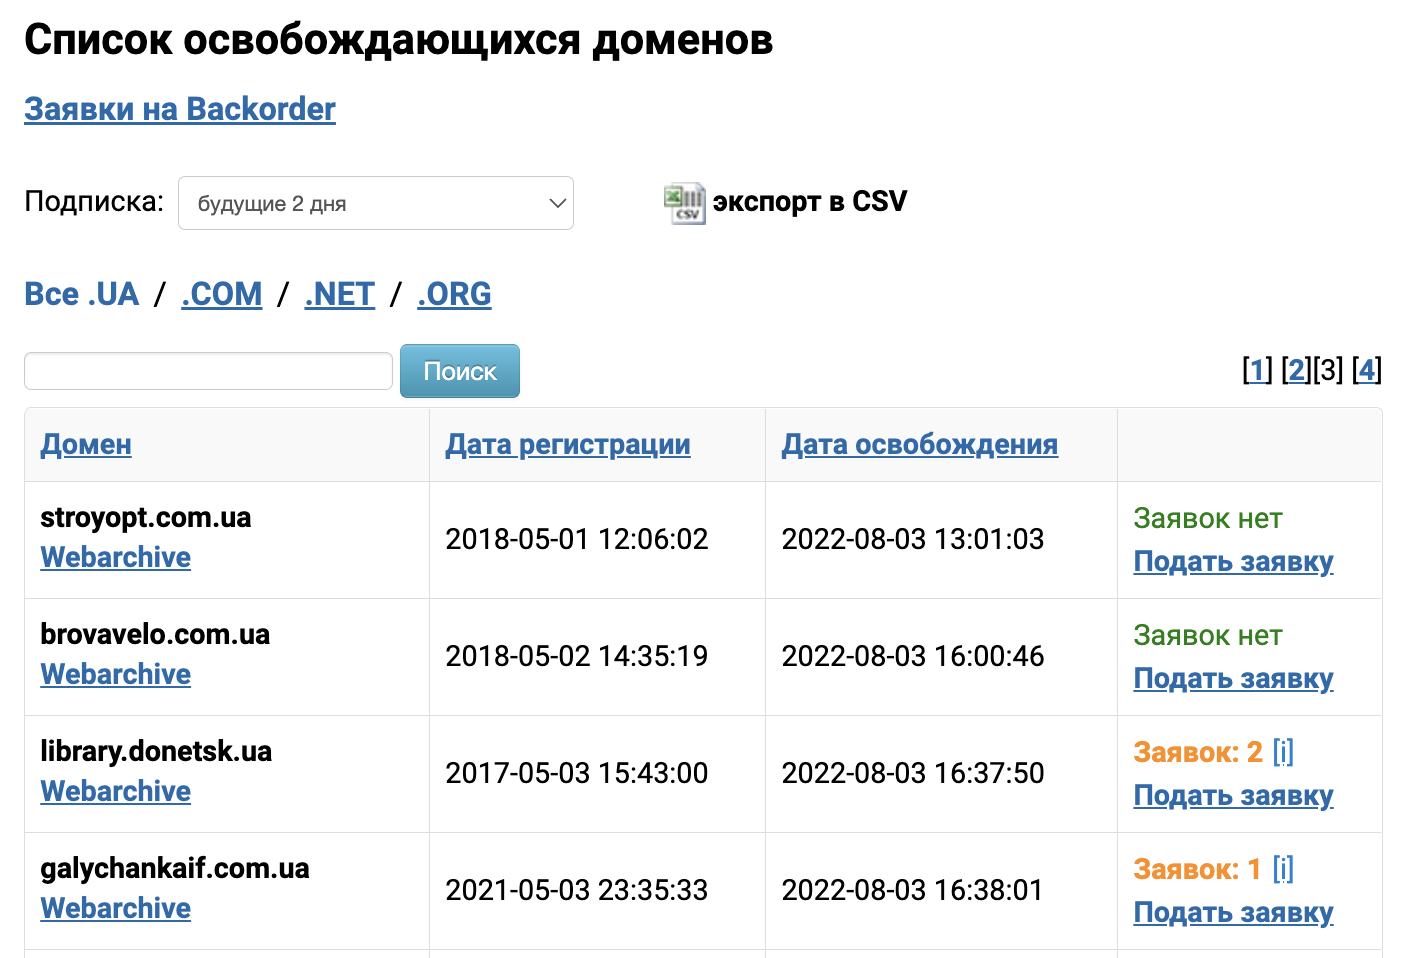
Task: Open the 'Заявки на Backorder' page
Action: [x=179, y=109]
